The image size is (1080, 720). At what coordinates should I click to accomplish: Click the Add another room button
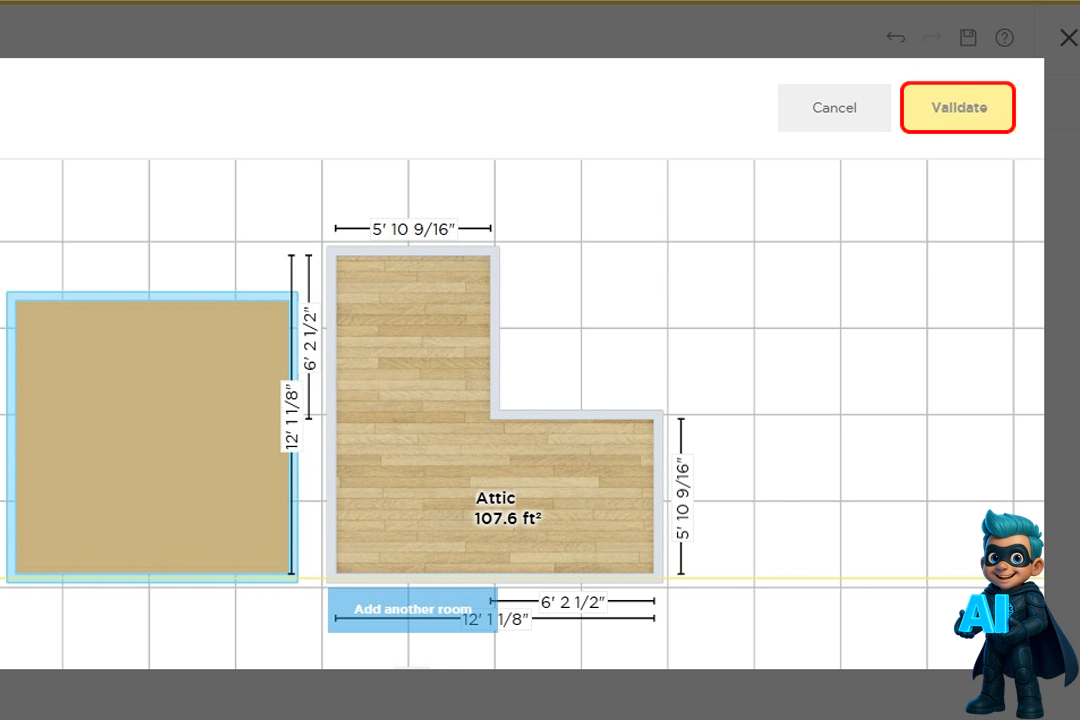pos(412,609)
